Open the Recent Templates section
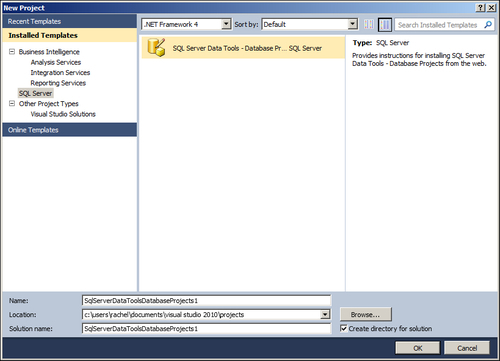The height and width of the screenshot is (361, 500). [x=69, y=21]
